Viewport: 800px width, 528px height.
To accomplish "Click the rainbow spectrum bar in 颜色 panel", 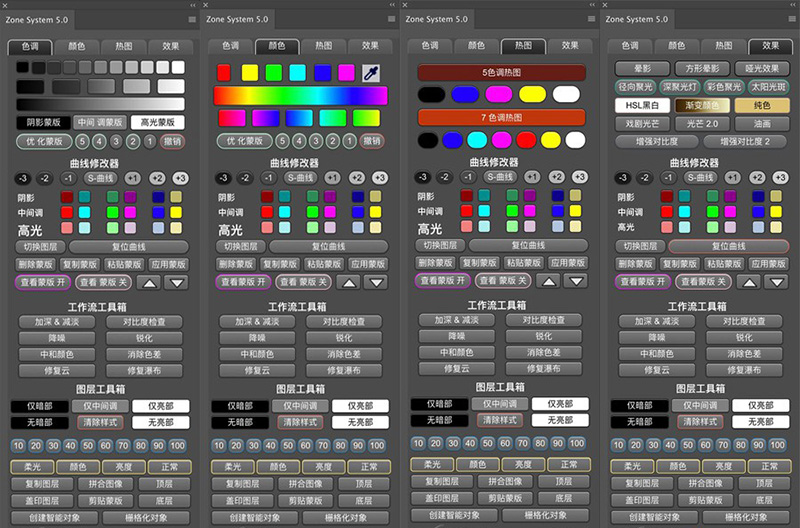I will [x=300, y=96].
